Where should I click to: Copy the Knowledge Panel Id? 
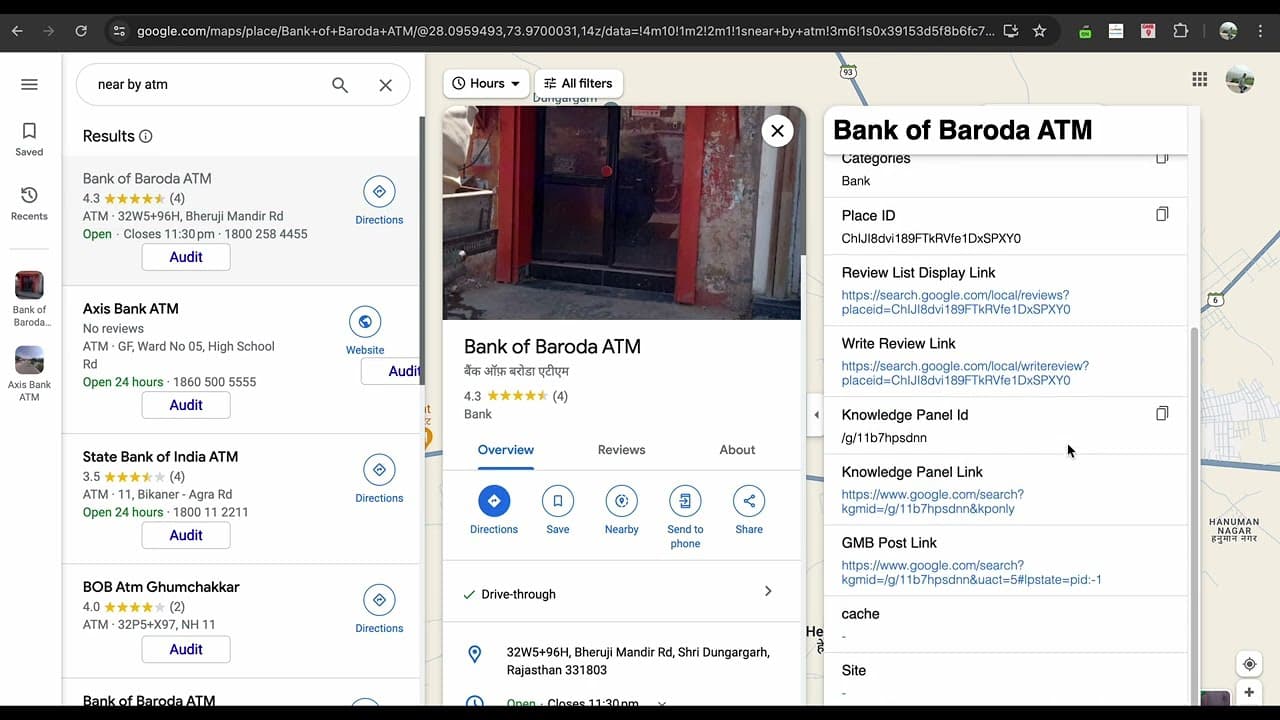[x=1162, y=413]
